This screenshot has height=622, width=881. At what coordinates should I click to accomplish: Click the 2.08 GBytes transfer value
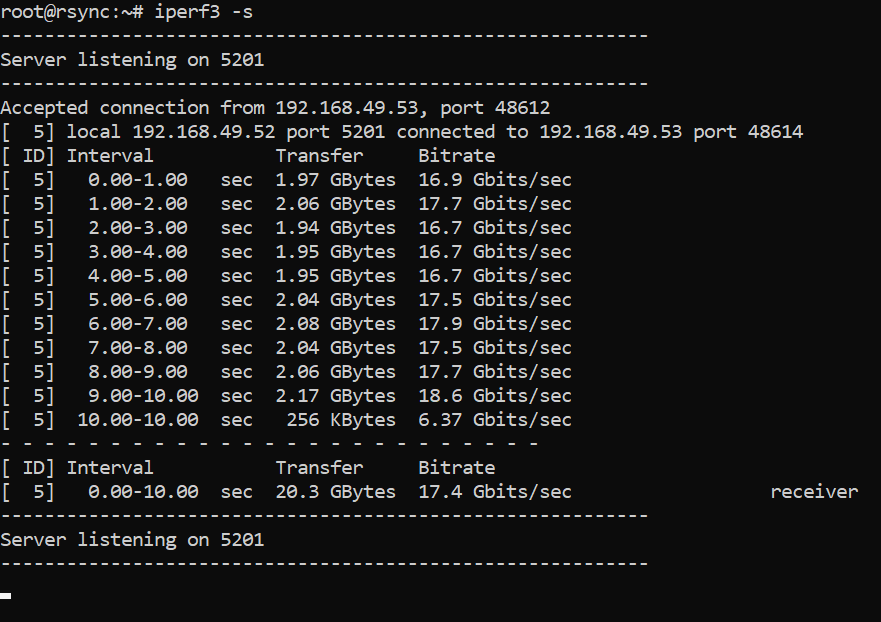[335, 324]
